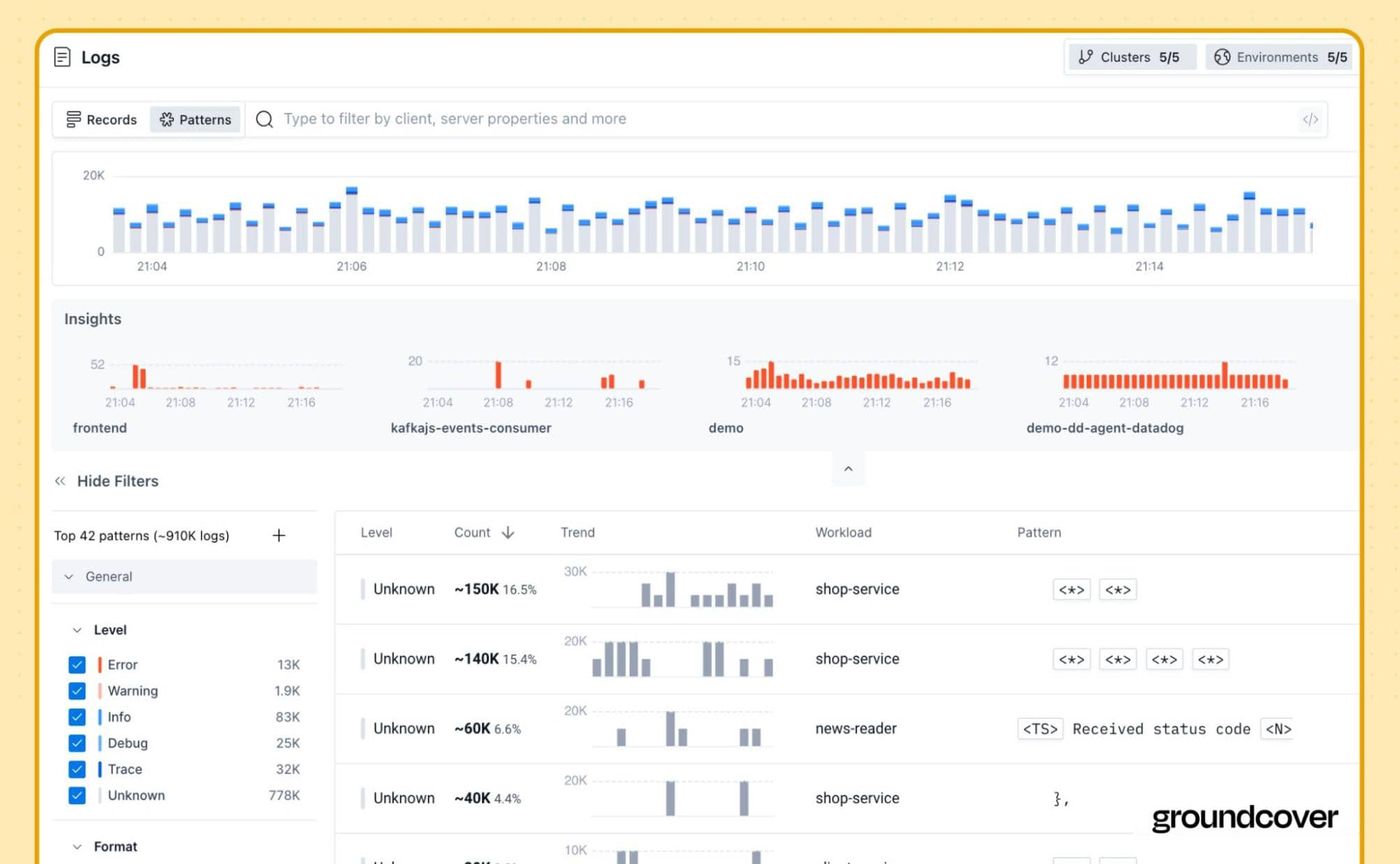Click the Workload column header
This screenshot has width=1400, height=864.
[843, 532]
